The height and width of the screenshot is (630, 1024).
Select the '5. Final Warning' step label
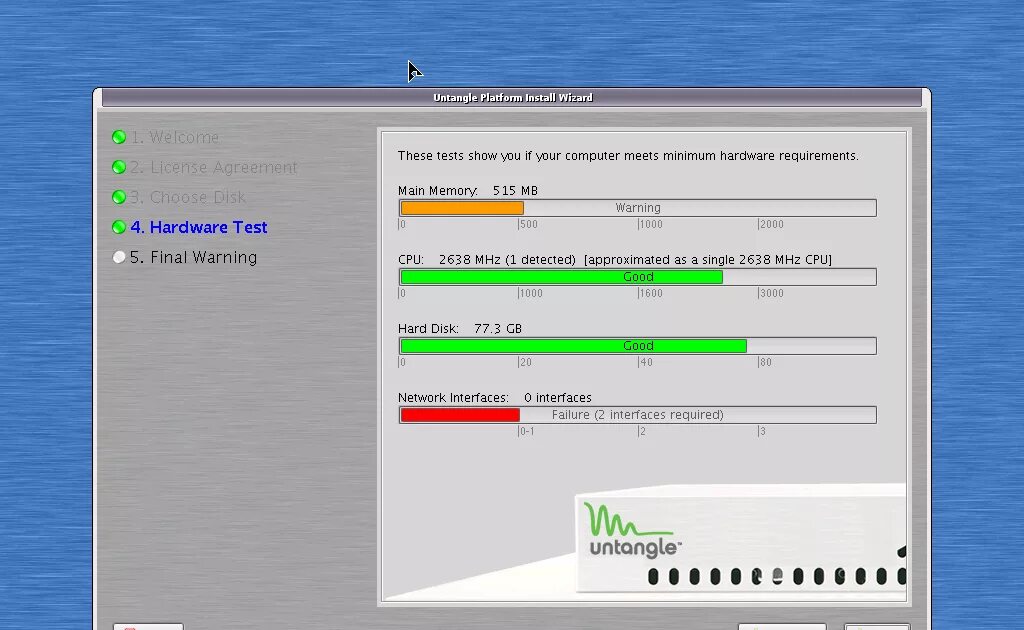click(x=193, y=257)
